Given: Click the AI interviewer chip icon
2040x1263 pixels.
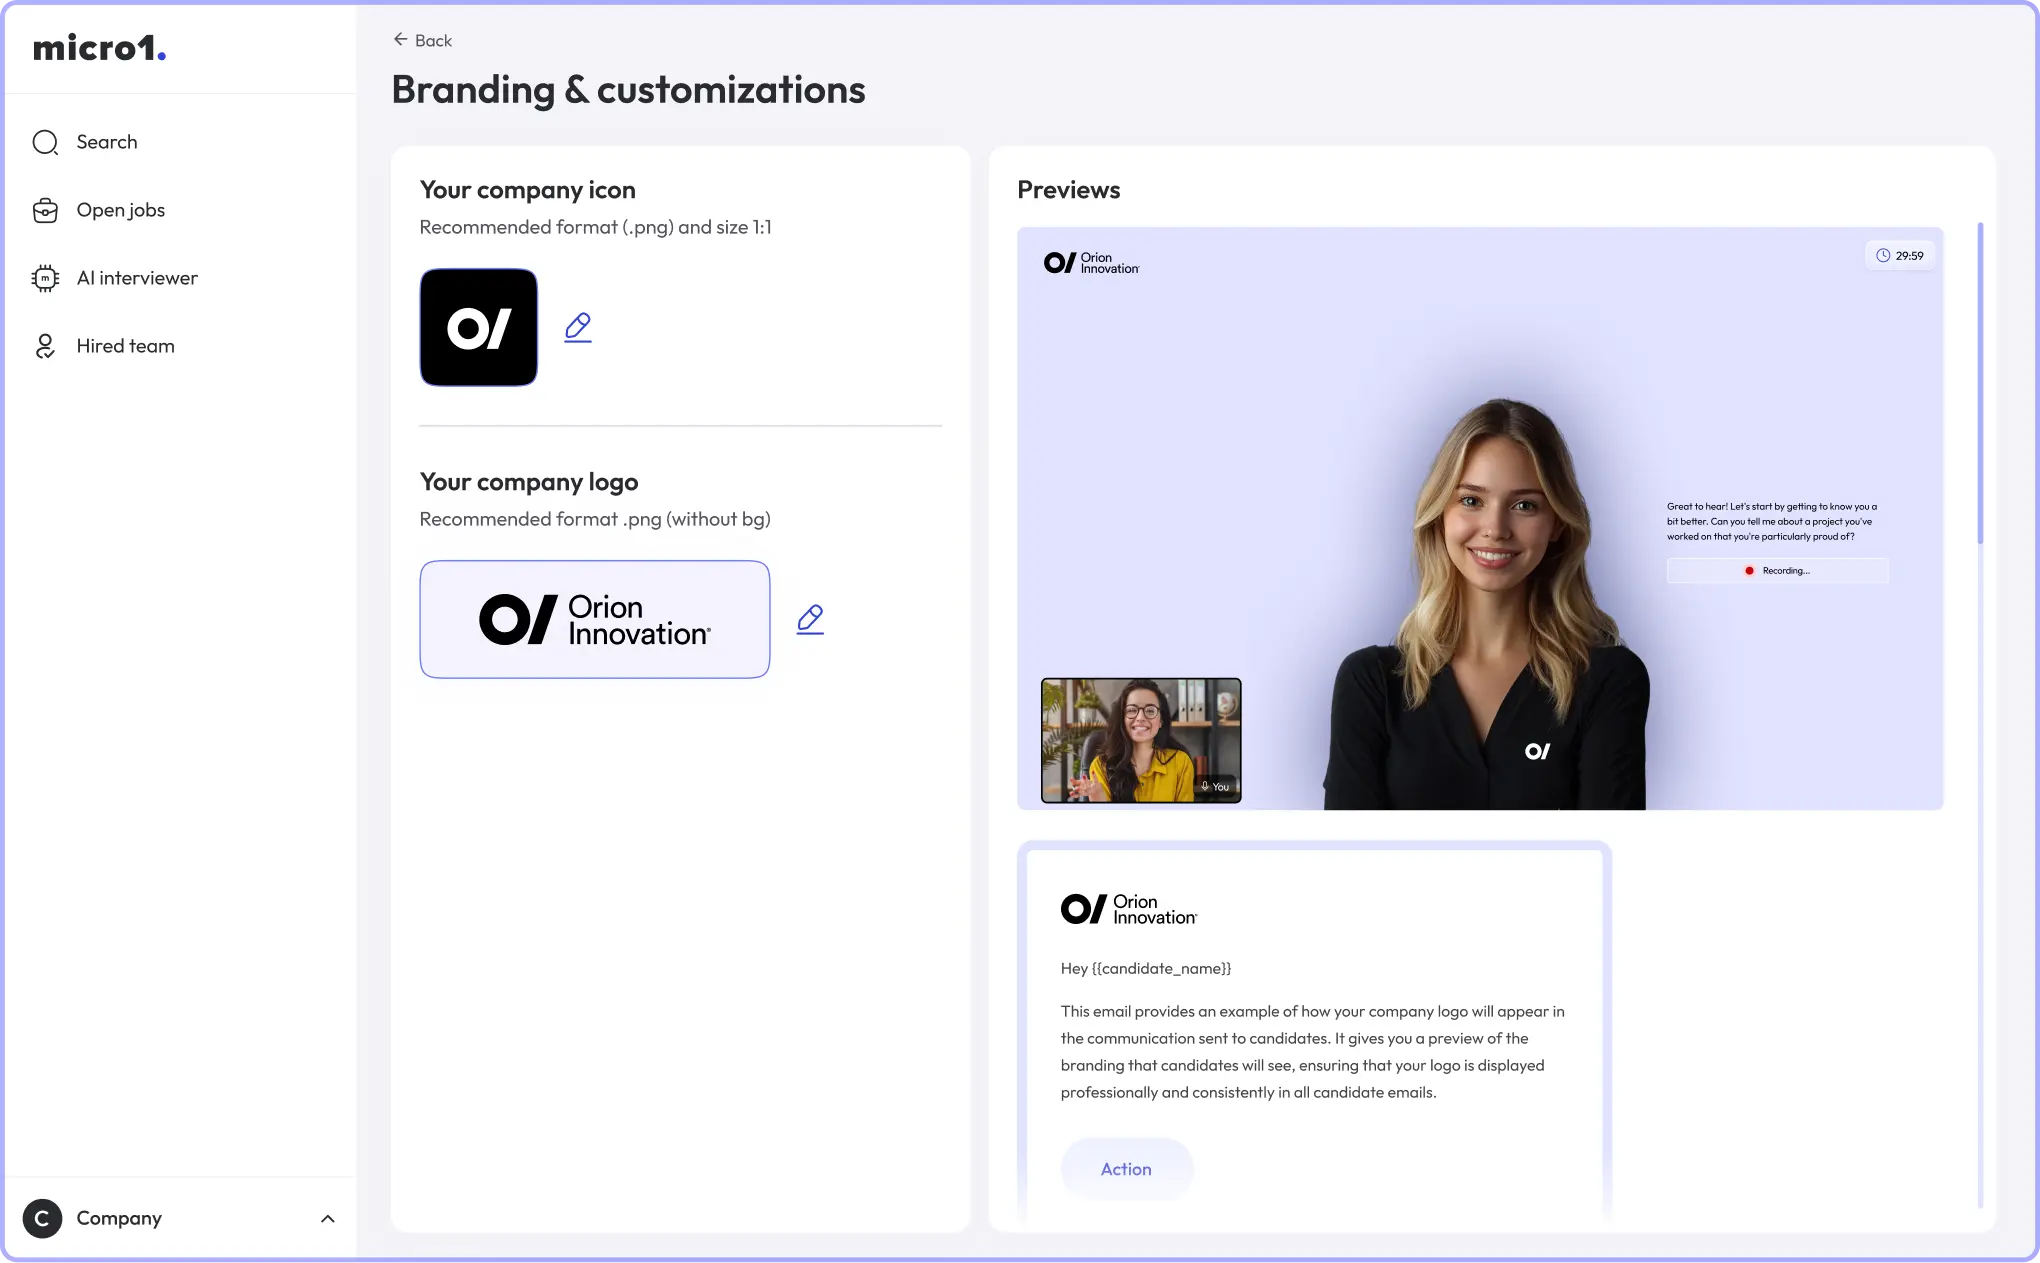Looking at the screenshot, I should click(45, 278).
